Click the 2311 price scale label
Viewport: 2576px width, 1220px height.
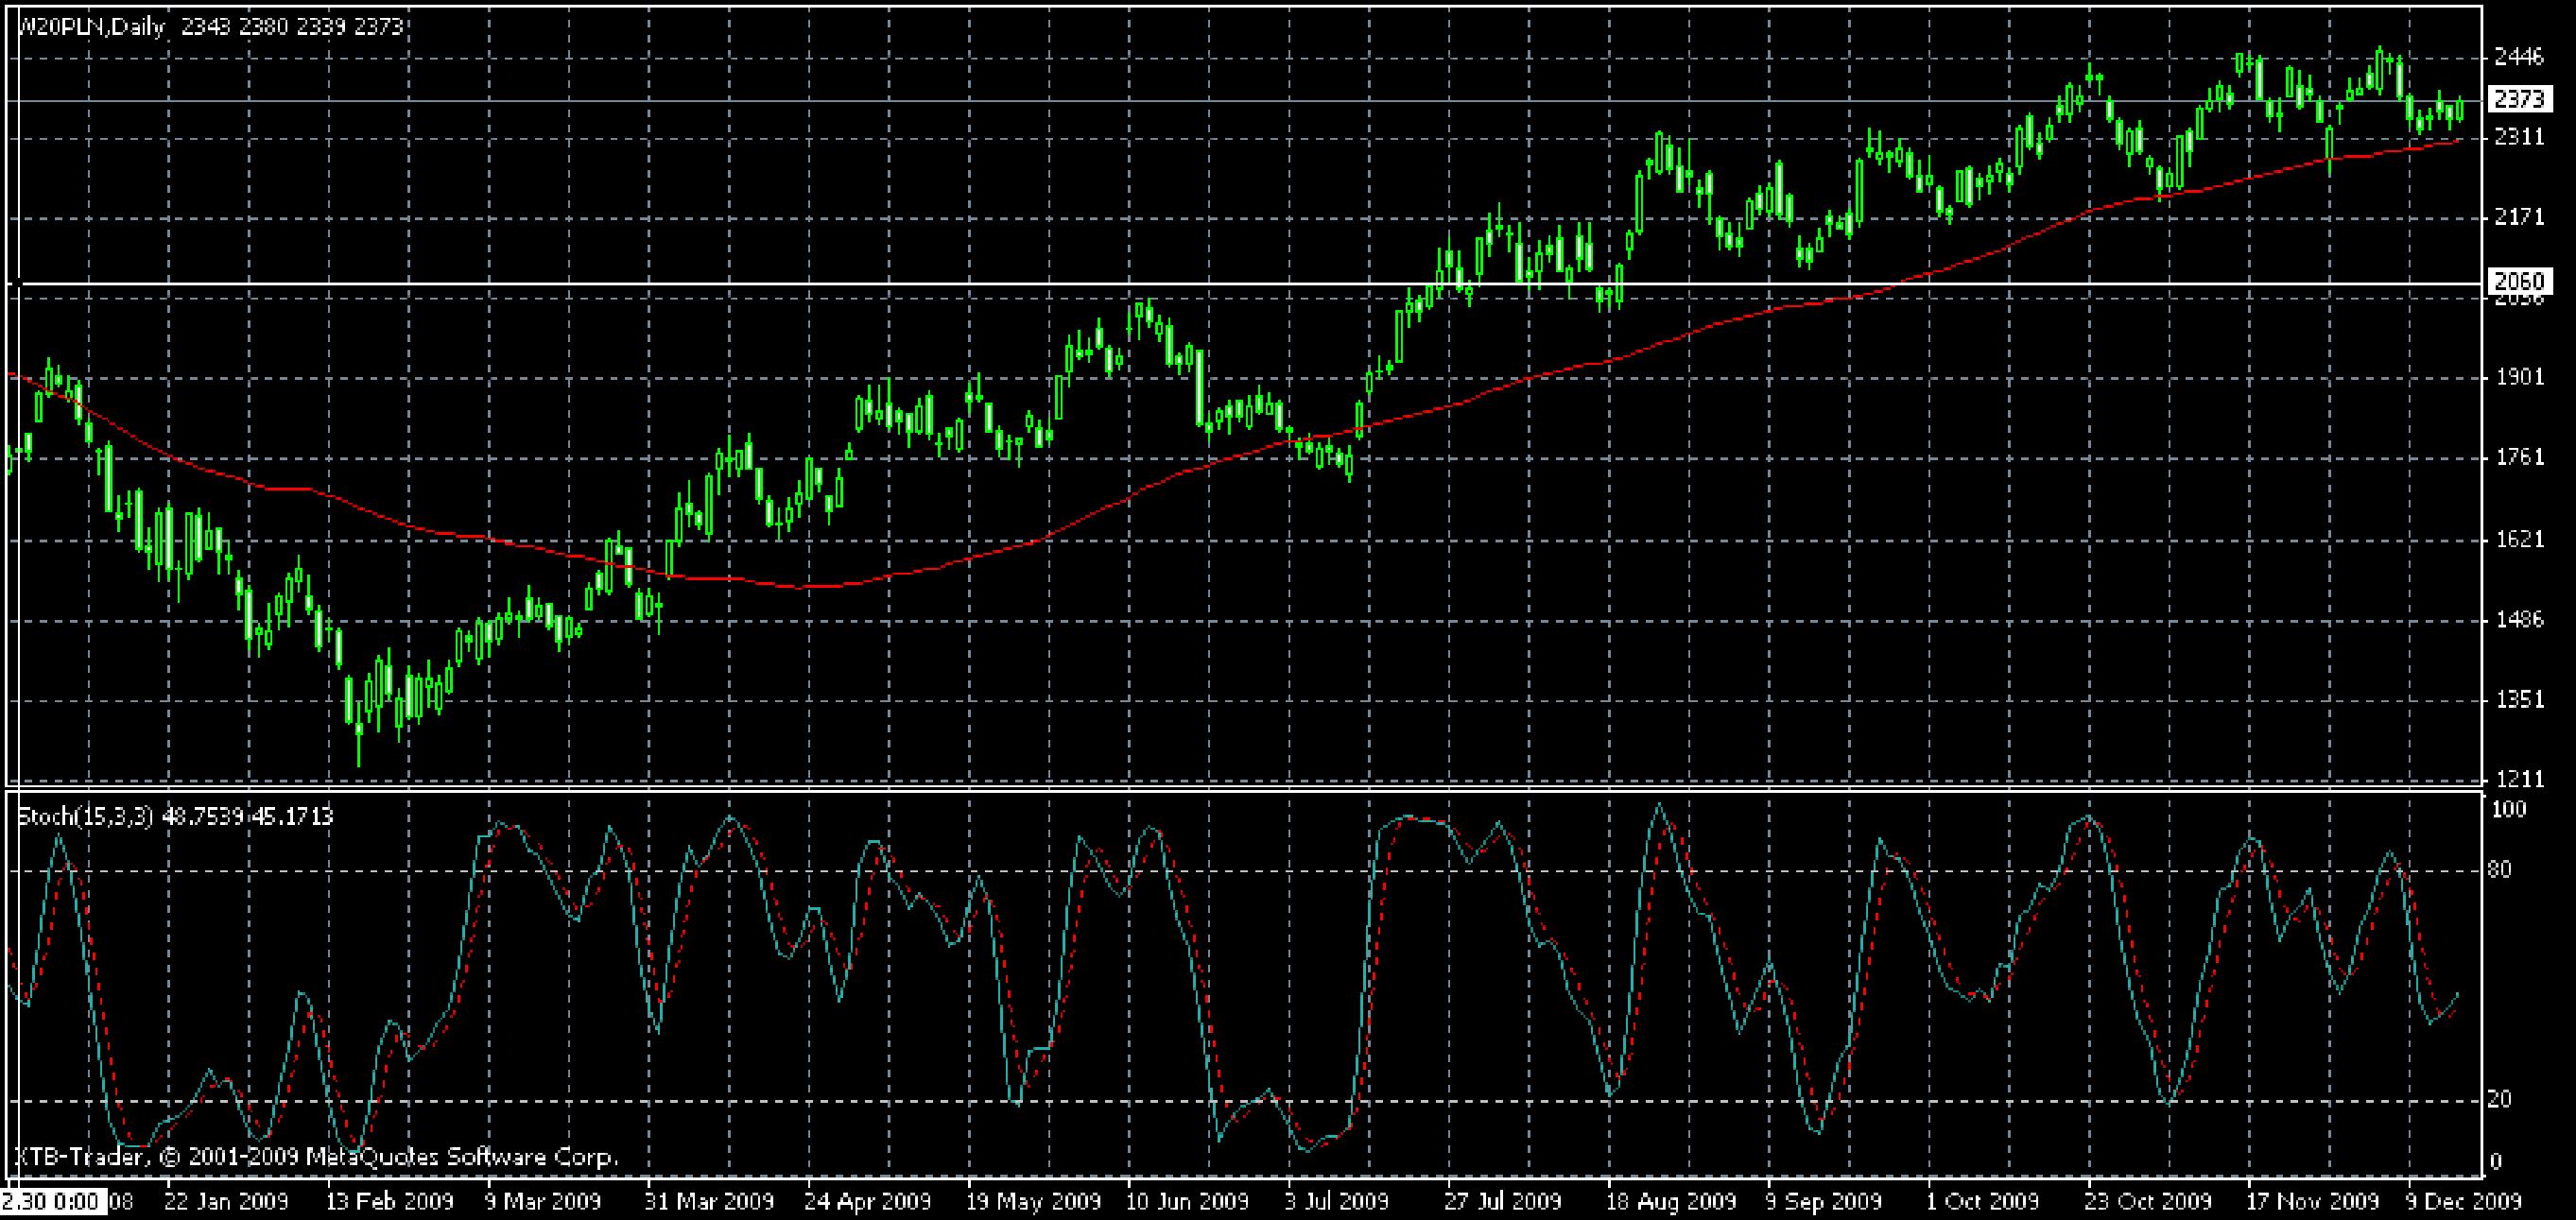[x=2519, y=137]
